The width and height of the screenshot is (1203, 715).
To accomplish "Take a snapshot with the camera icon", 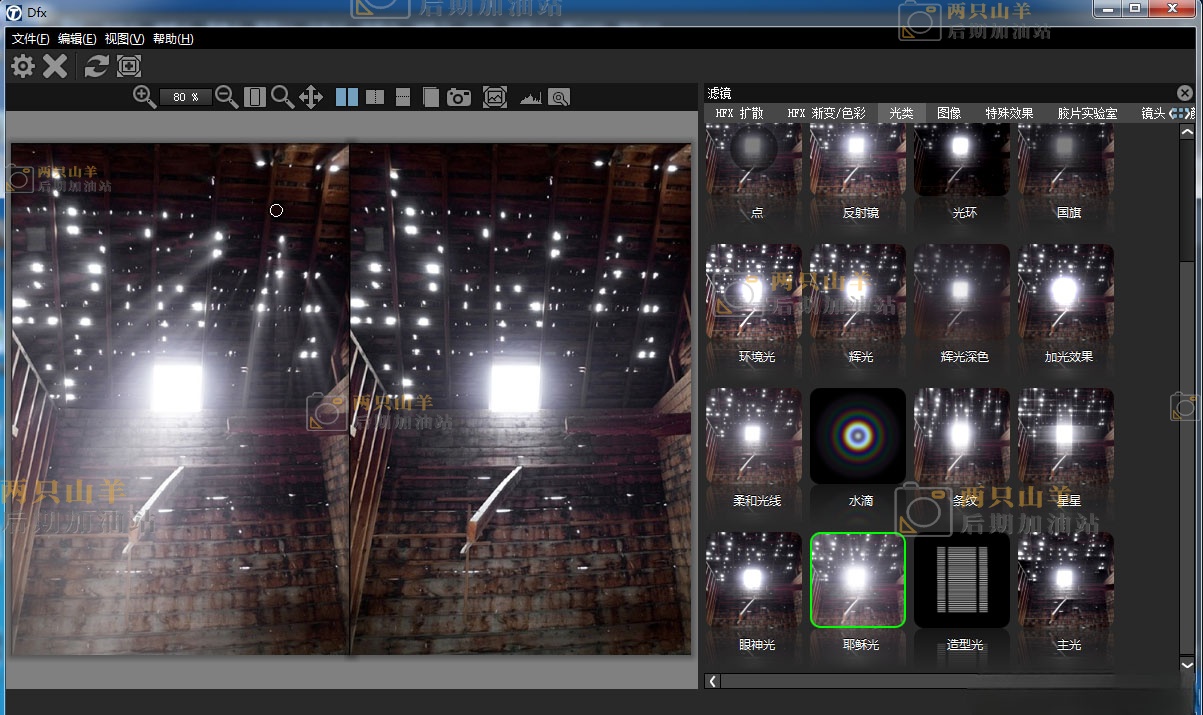I will [x=459, y=97].
